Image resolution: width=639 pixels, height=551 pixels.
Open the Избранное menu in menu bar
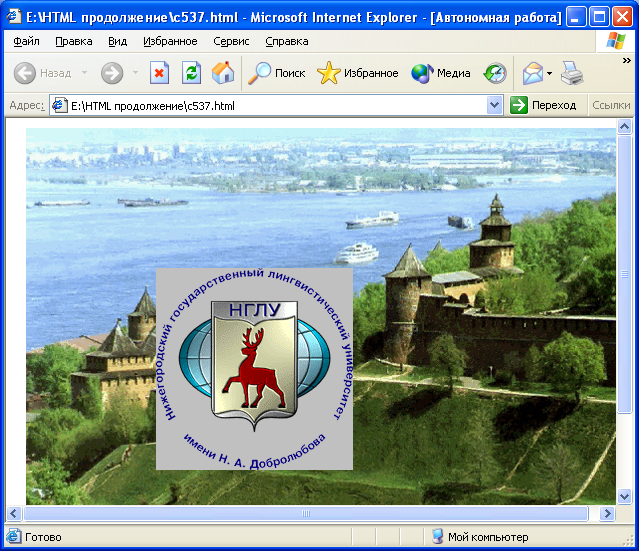click(170, 41)
